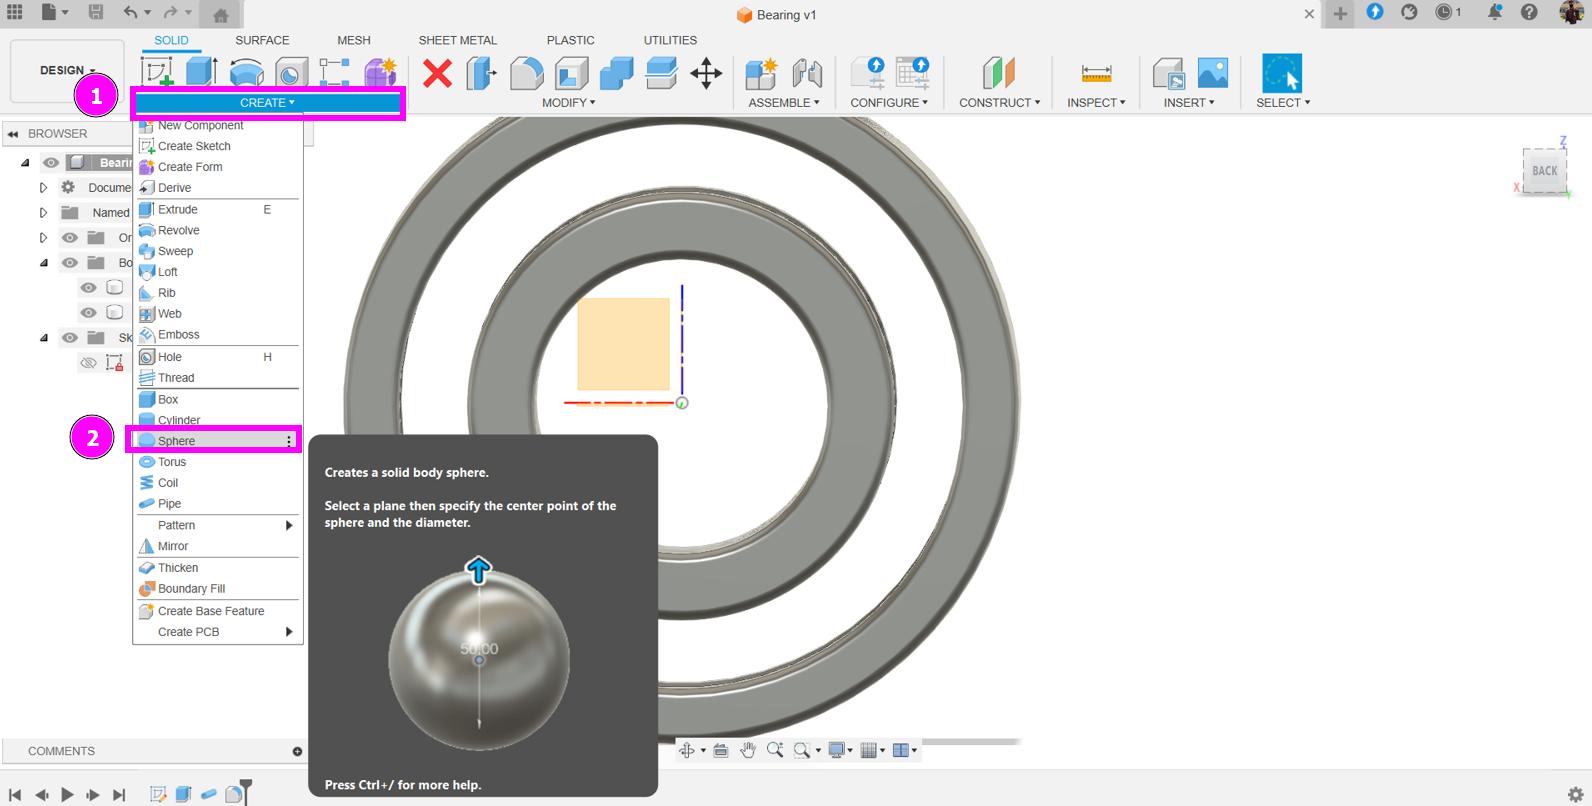Open the Help question mark
Screen dimensions: 1592x806
click(1529, 13)
